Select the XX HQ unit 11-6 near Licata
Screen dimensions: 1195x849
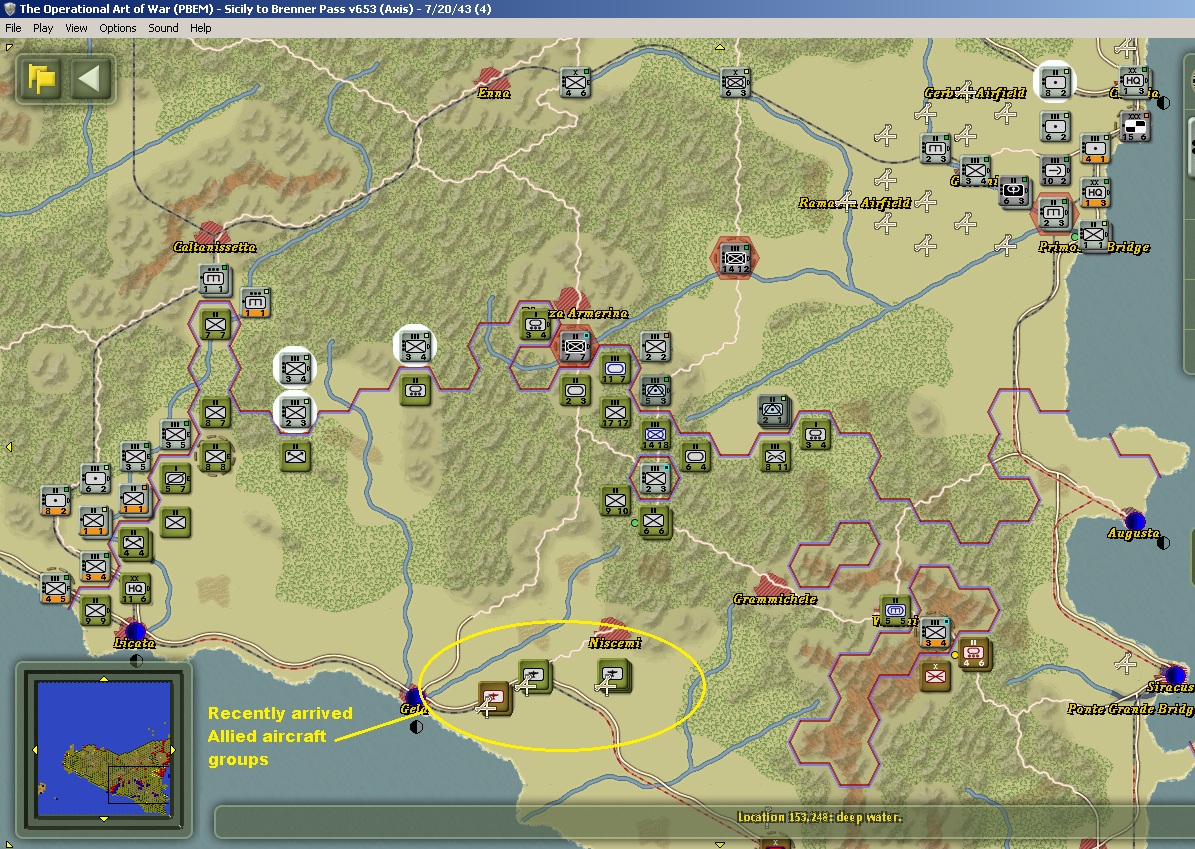coord(135,588)
